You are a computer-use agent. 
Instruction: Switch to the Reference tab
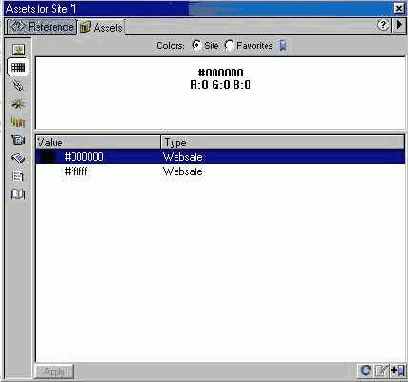point(41,26)
